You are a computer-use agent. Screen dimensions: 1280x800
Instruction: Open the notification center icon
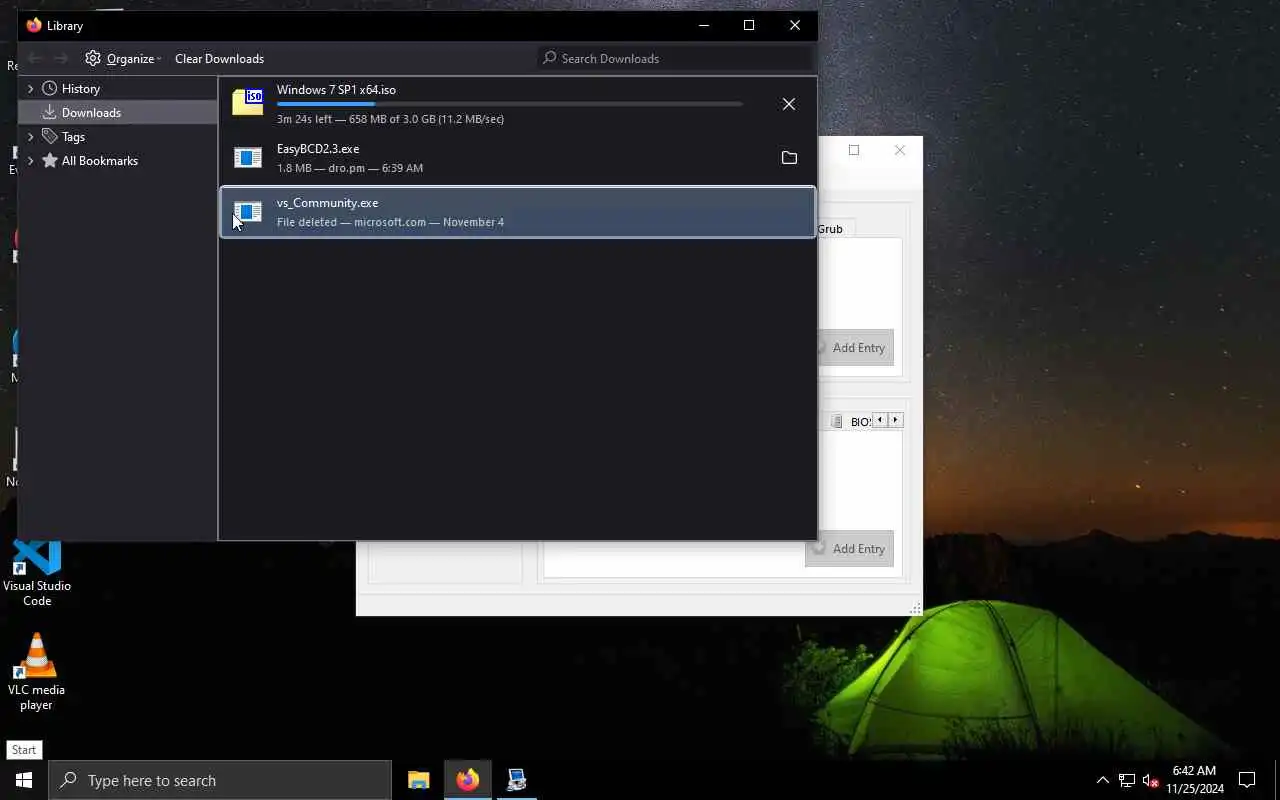(x=1247, y=780)
